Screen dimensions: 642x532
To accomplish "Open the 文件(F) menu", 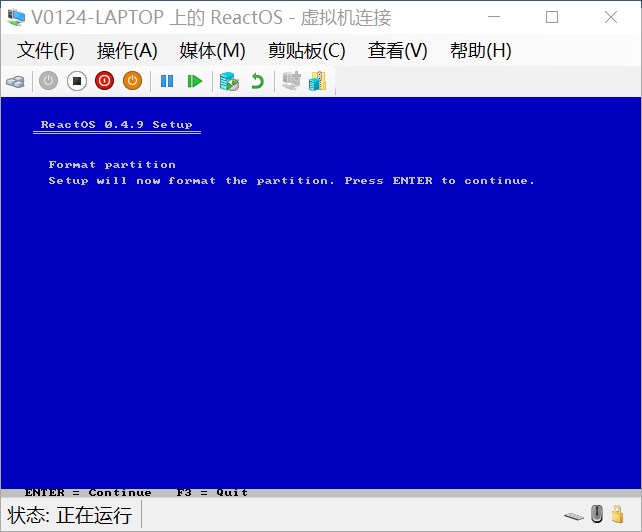I will (45, 51).
